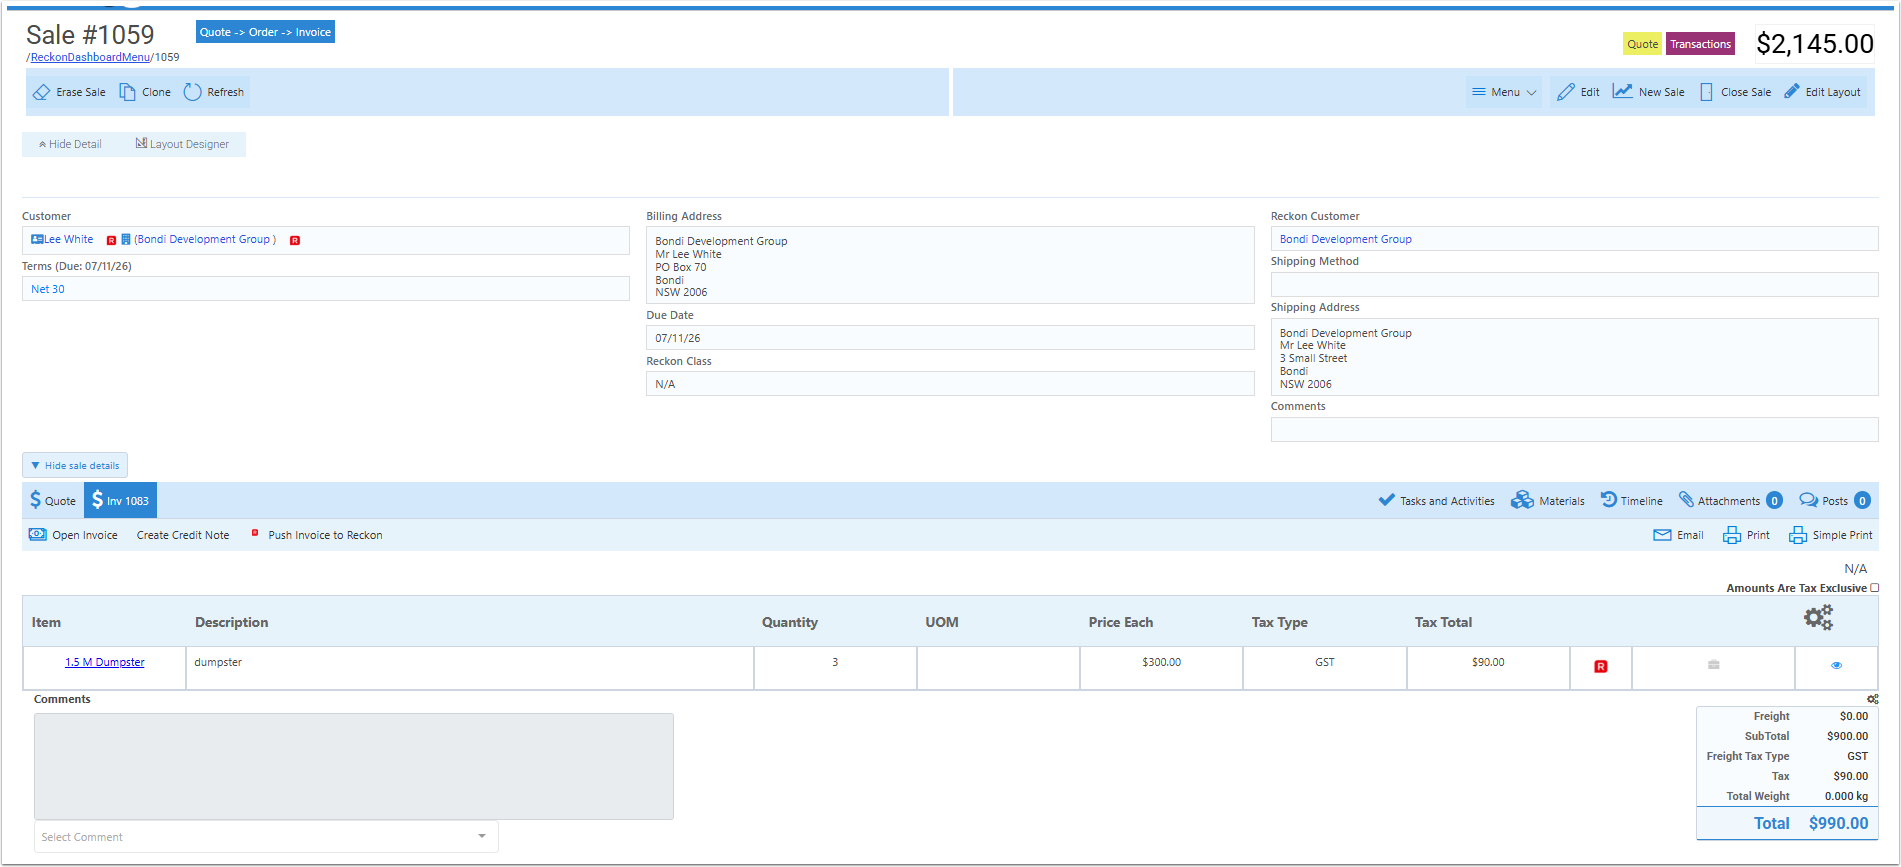Click the Comments field under Shipping Address
This screenshot has height=867, width=1901.
(1574, 429)
